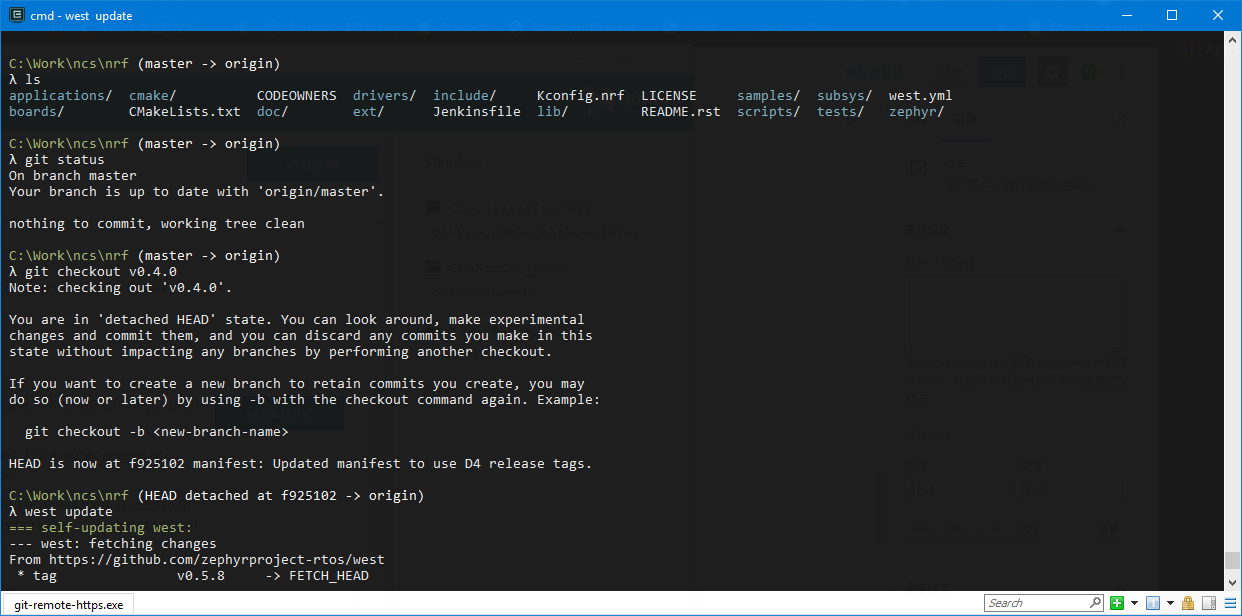Viewport: 1242px width, 616px height.
Task: Select the git-remote-https.exe console tab
Action: coord(68,604)
